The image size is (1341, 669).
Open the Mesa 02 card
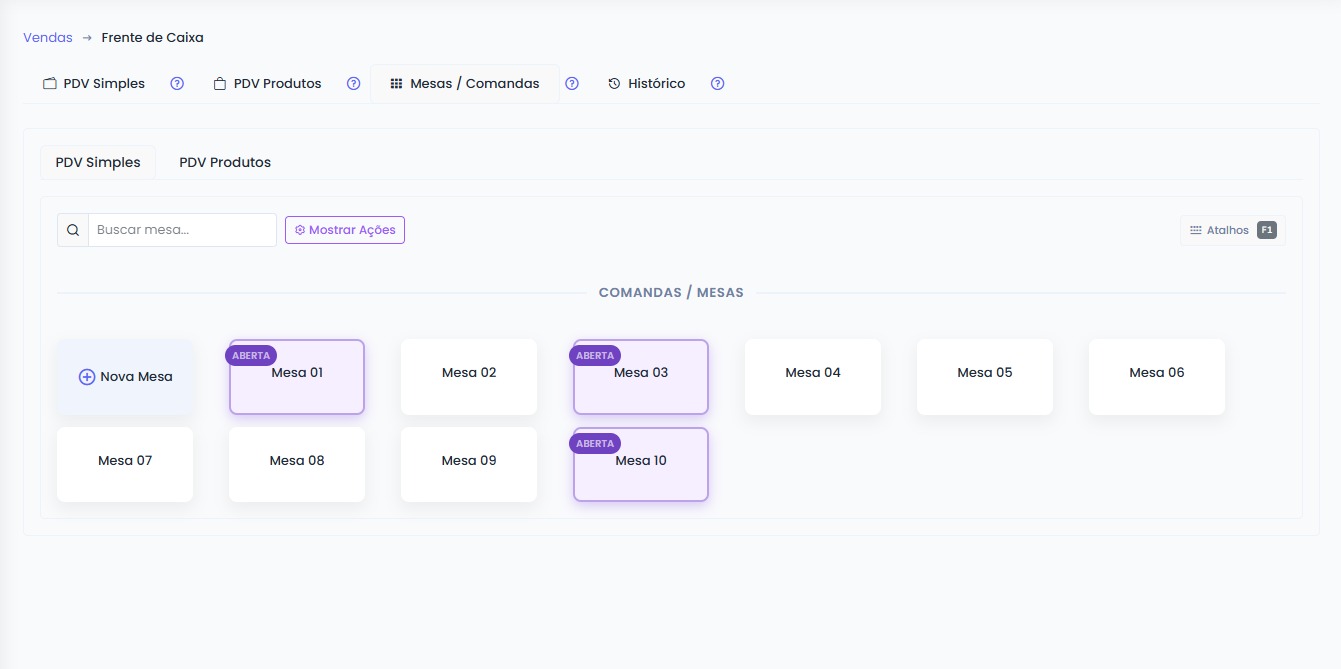[x=469, y=377]
